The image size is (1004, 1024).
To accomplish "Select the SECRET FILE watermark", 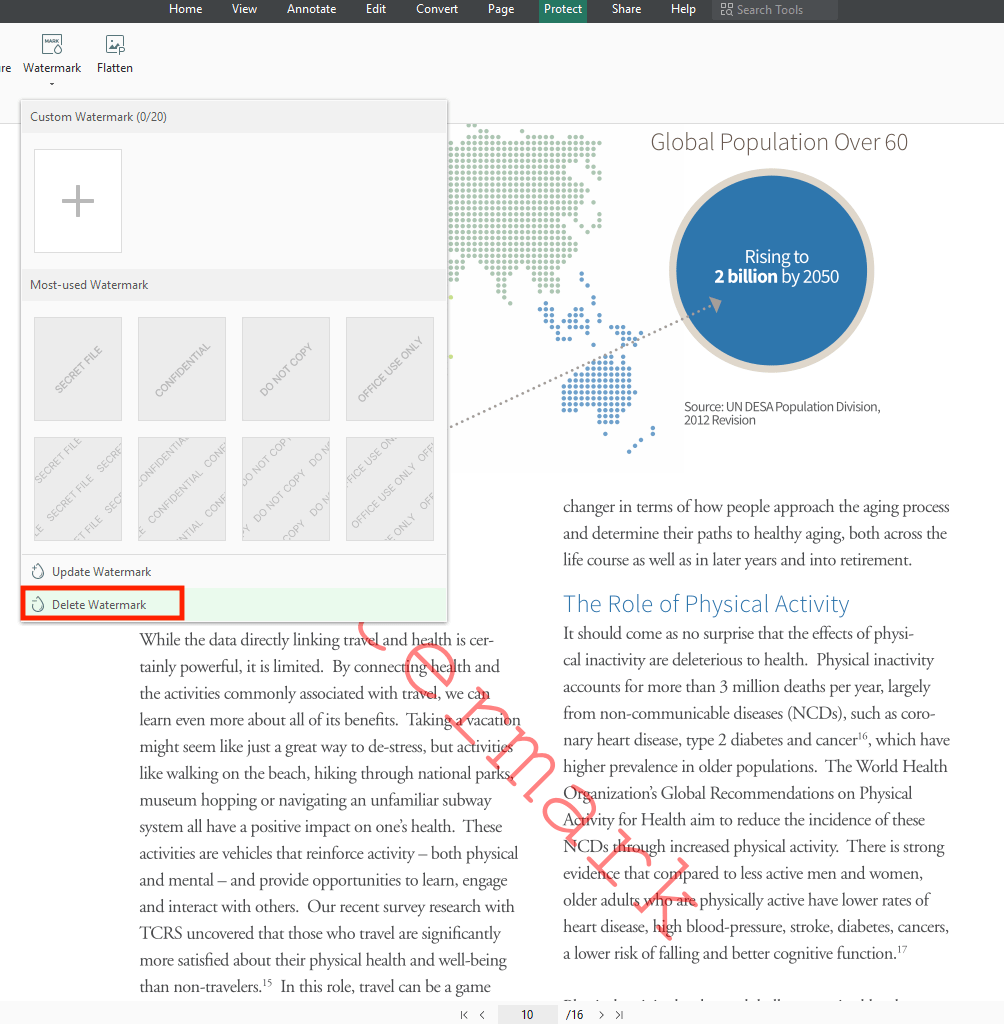I will pos(77,368).
